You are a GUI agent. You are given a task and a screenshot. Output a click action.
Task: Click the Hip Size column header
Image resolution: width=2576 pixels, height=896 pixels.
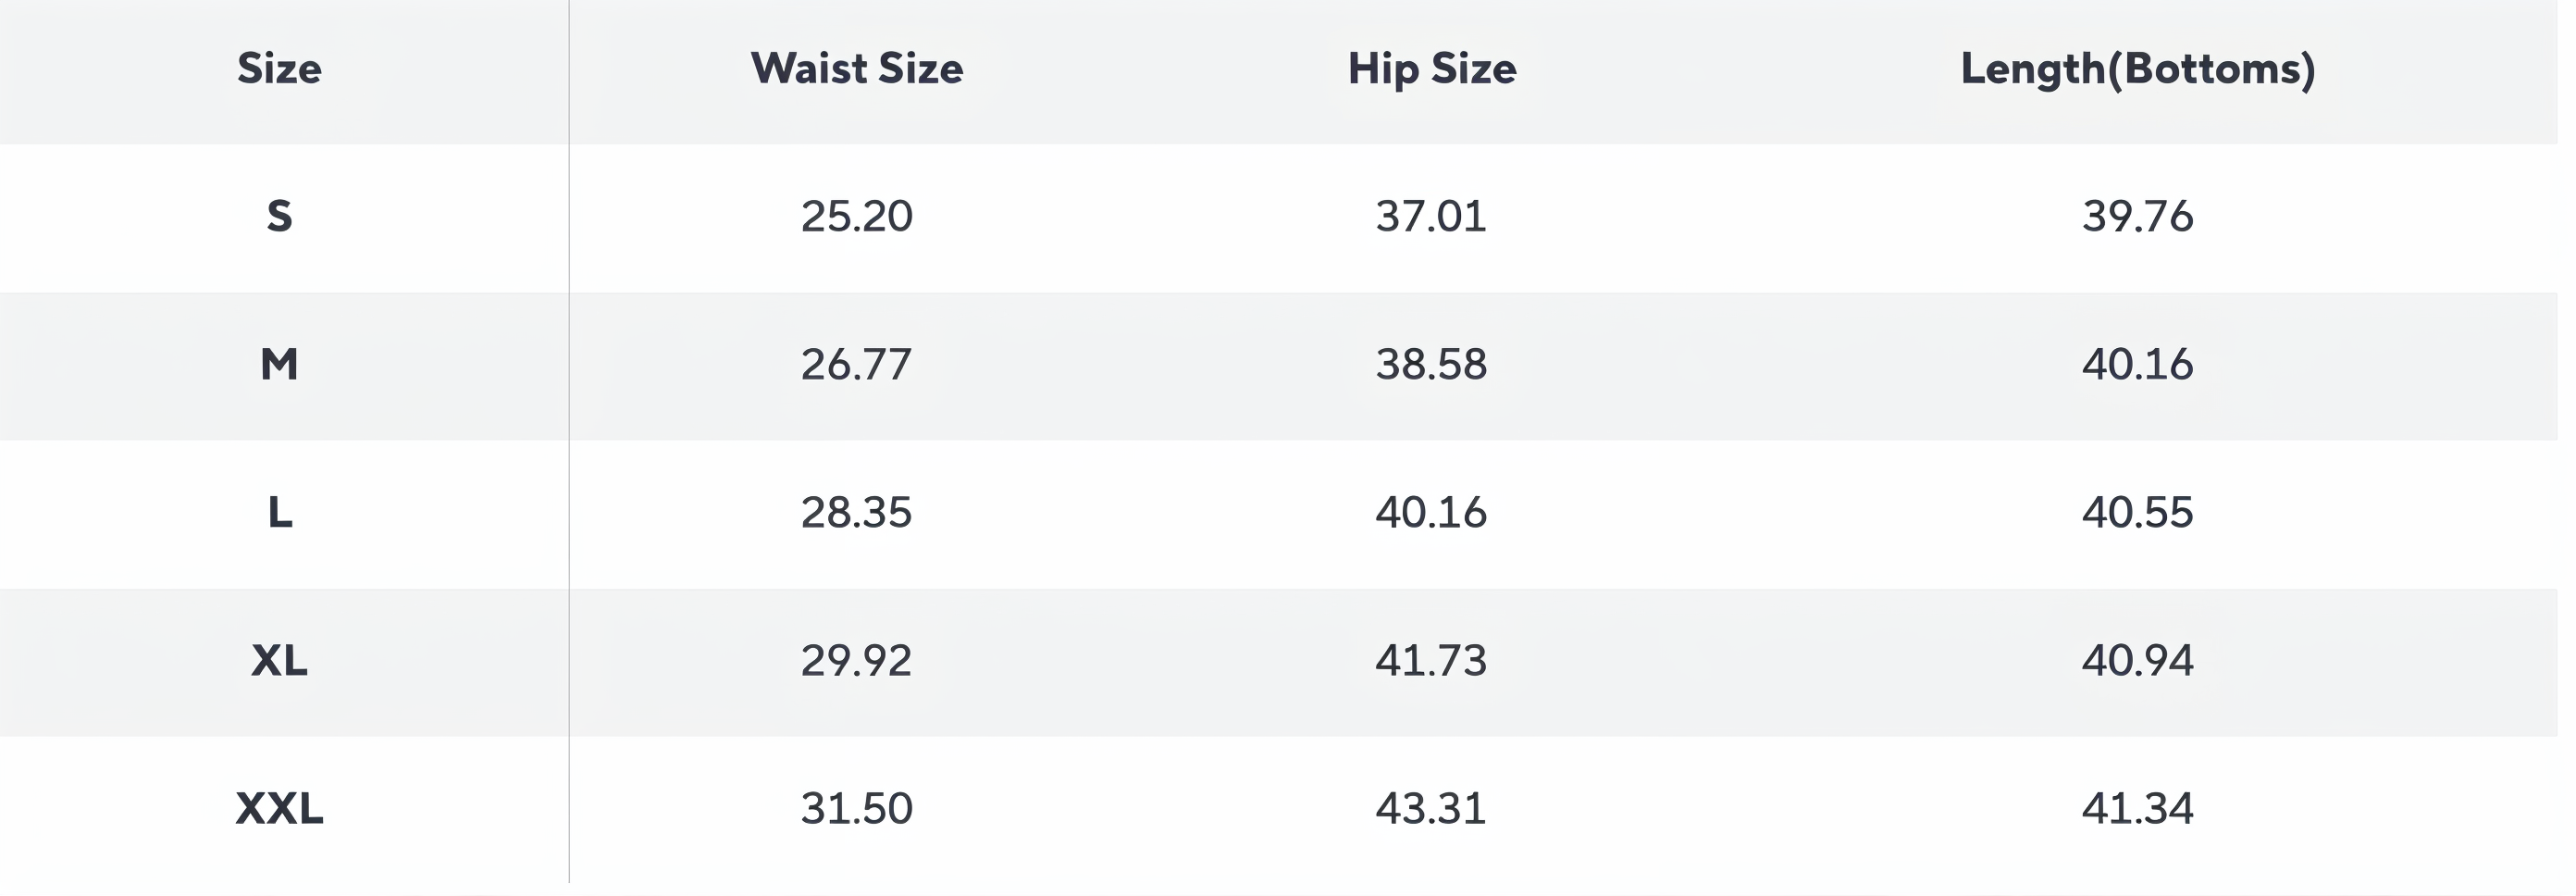[x=1432, y=69]
